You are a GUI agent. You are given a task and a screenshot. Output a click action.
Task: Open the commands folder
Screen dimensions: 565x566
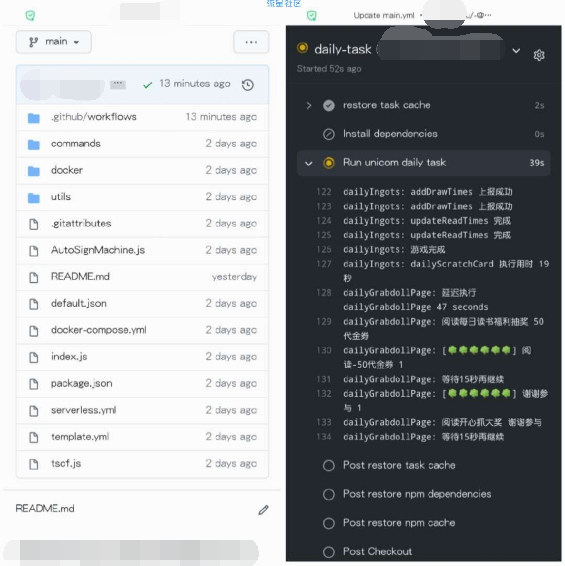point(76,144)
